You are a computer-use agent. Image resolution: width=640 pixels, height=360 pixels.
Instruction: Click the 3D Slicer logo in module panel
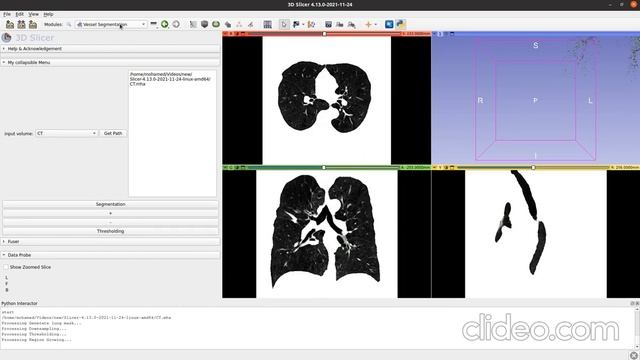(x=7, y=38)
